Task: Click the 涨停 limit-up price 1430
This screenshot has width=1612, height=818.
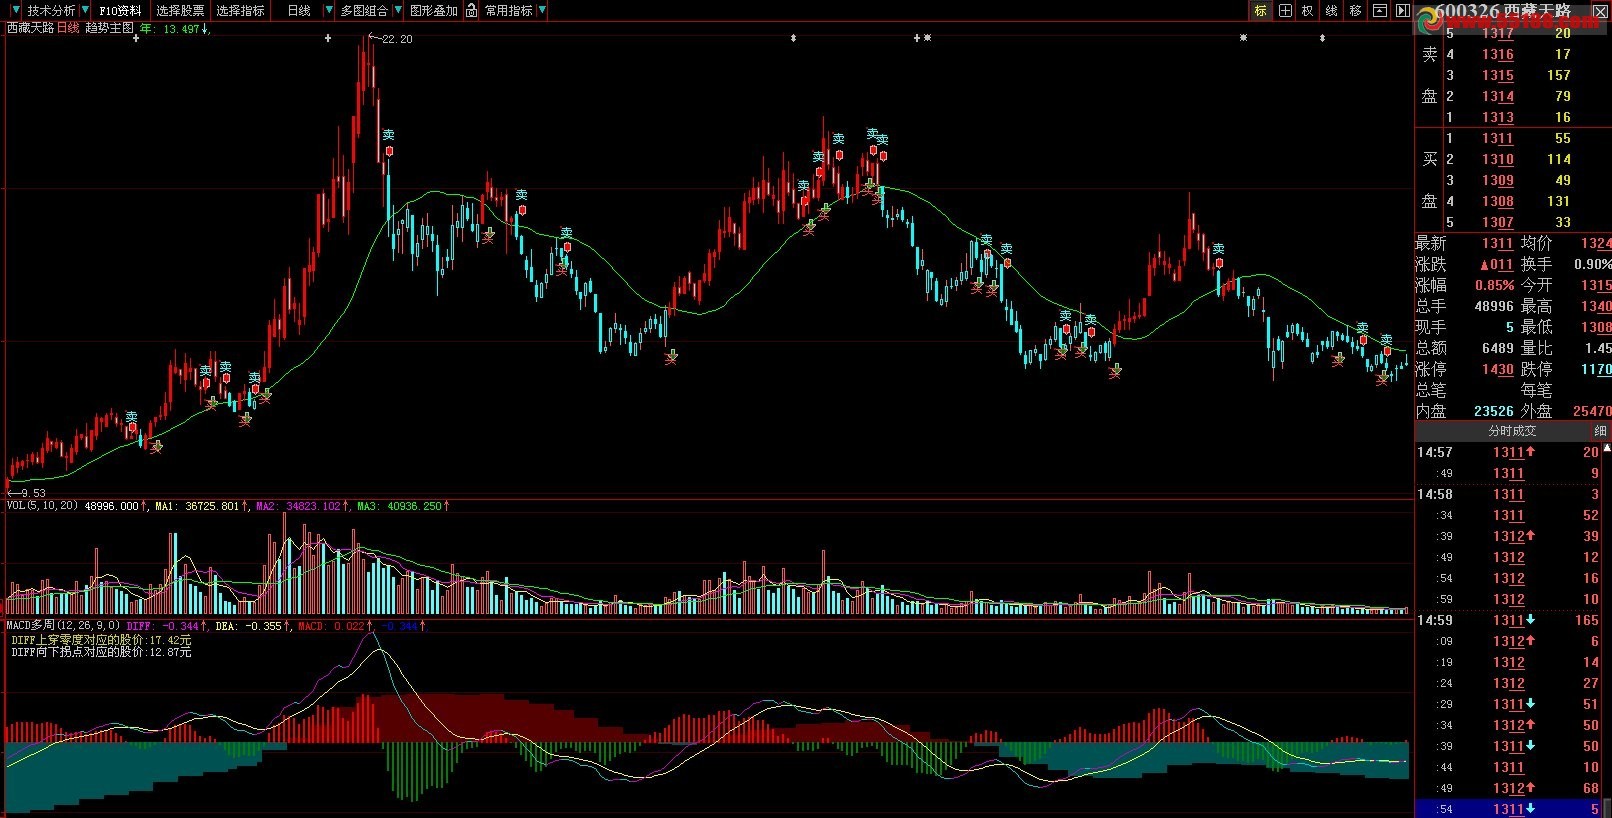Action: (x=1498, y=369)
